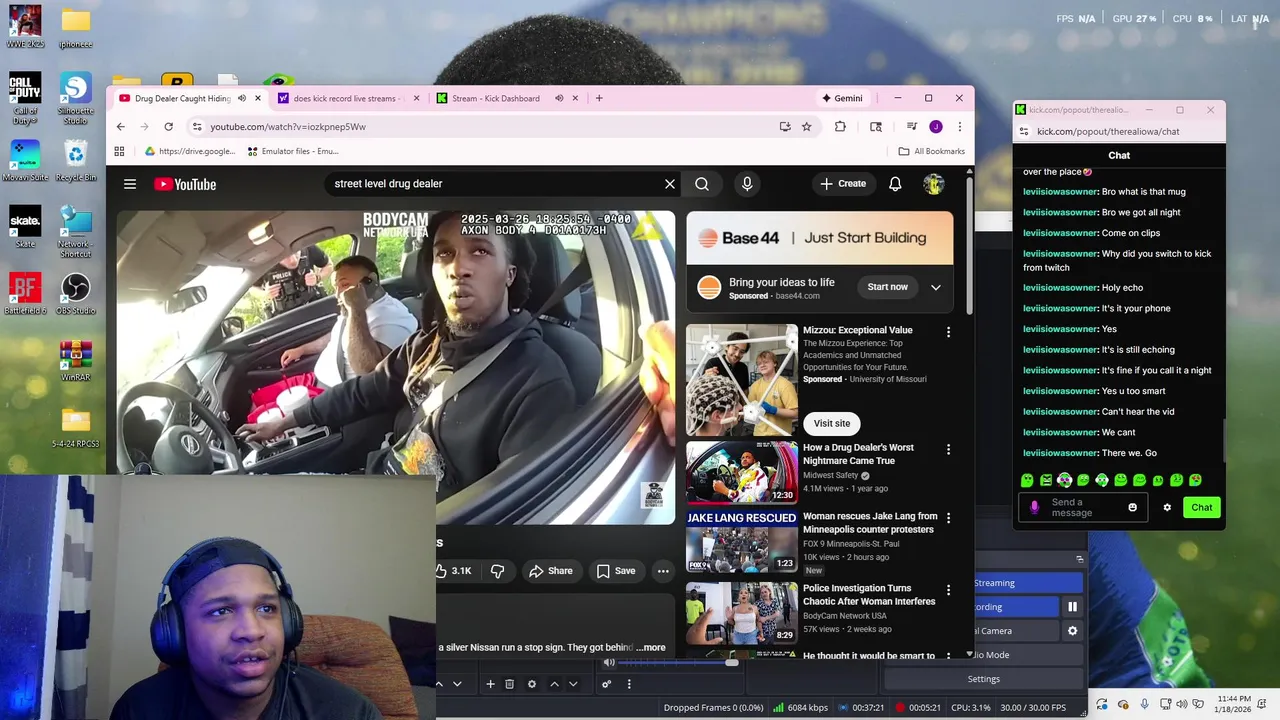Open media controls icon in Chrome toolbar
Viewport: 1280px width, 720px height.
click(x=911, y=127)
